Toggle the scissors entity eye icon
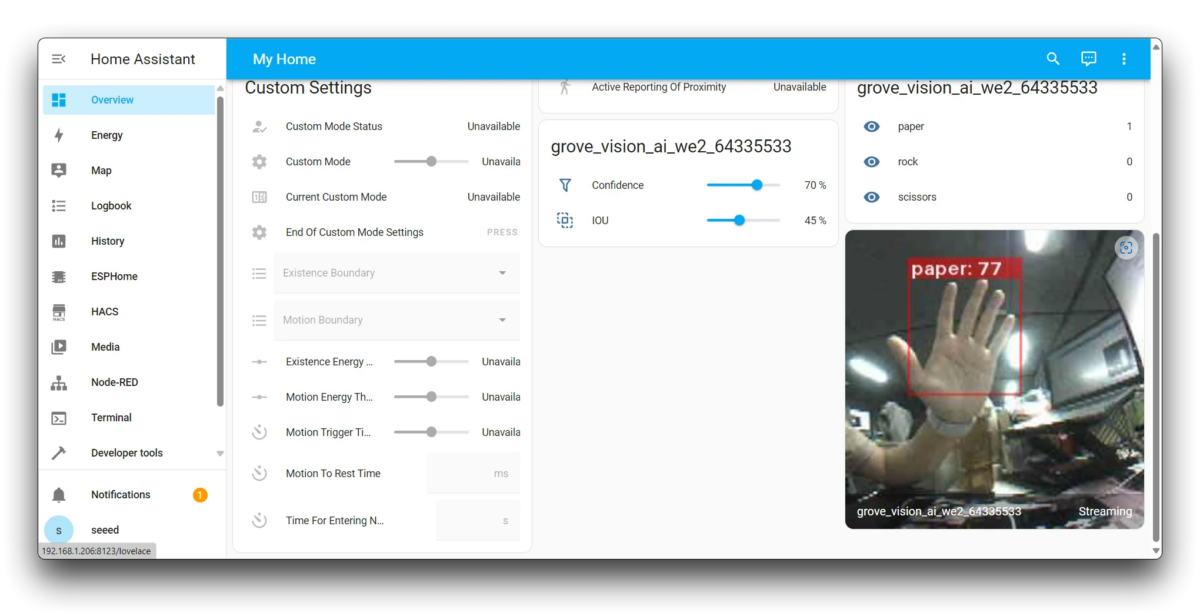Screen dimensions: 1200x616 [870, 197]
